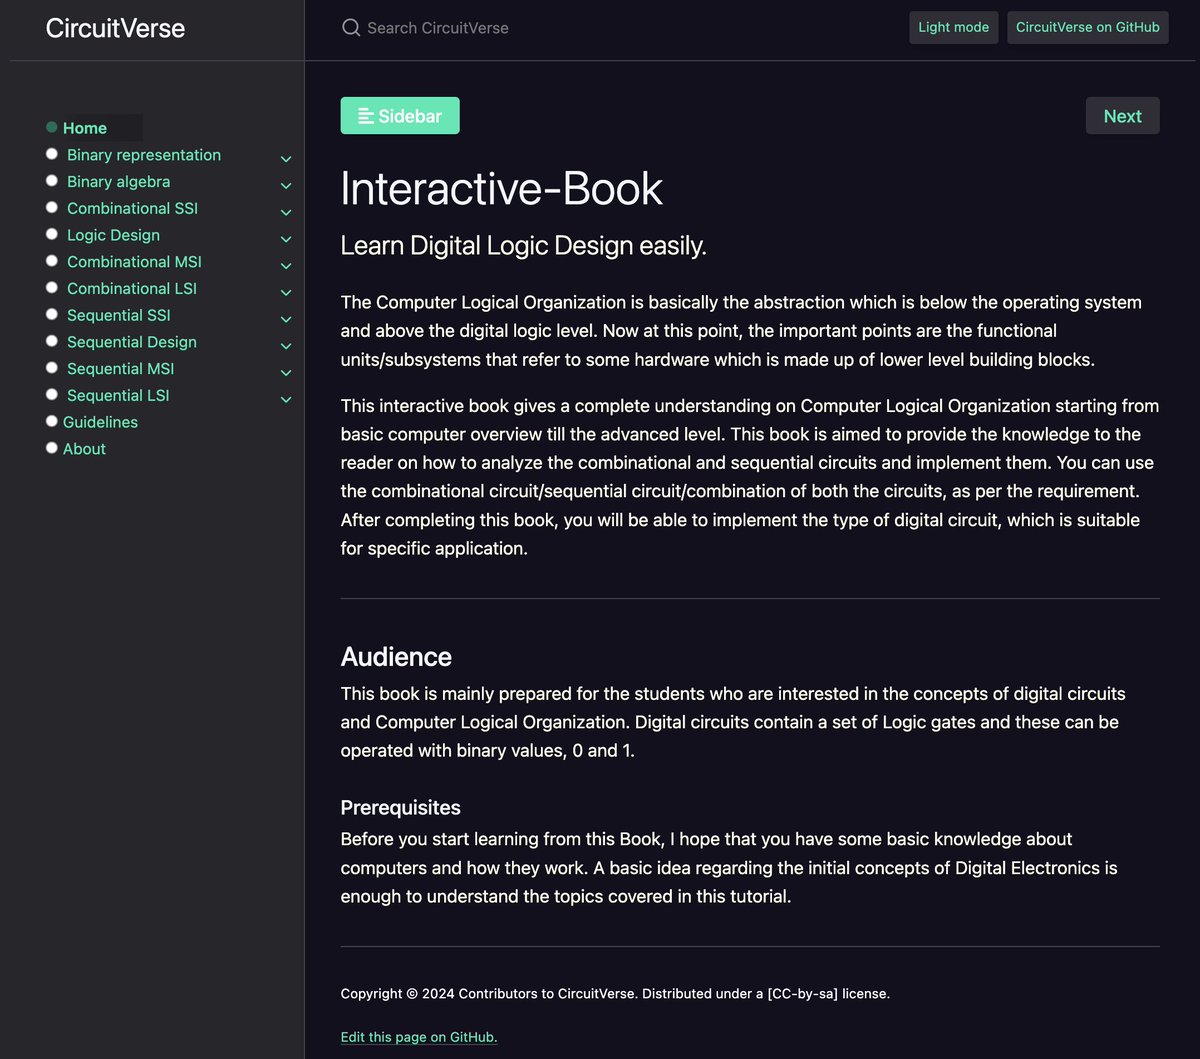Toggle Light mode theme
This screenshot has width=1200, height=1059.
pyautogui.click(x=953, y=27)
